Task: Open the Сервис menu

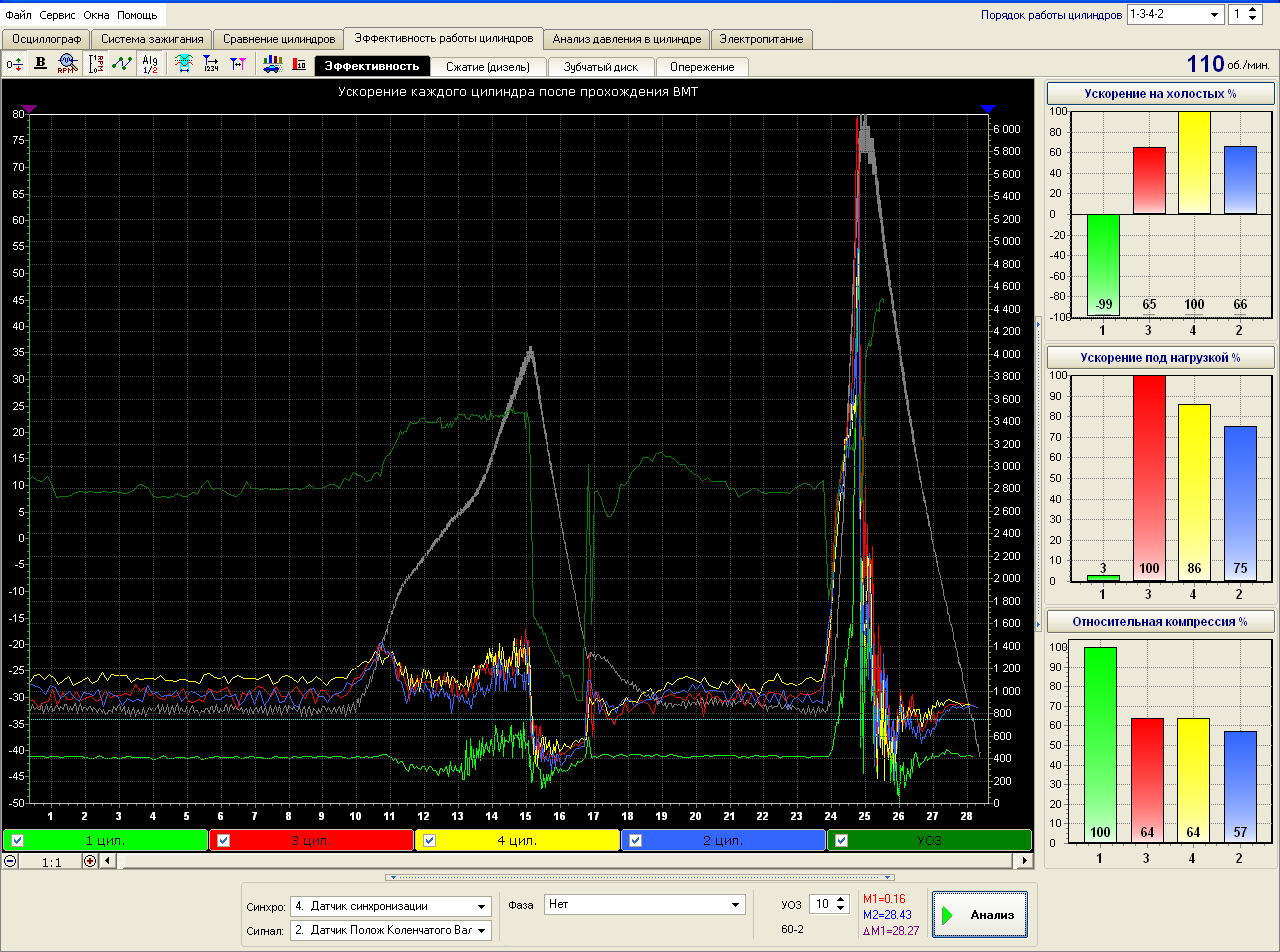Action: tap(58, 15)
